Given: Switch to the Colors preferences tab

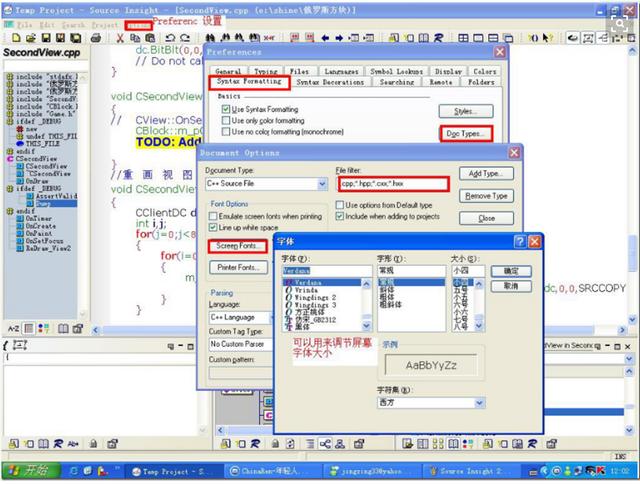Looking at the screenshot, I should tap(484, 71).
